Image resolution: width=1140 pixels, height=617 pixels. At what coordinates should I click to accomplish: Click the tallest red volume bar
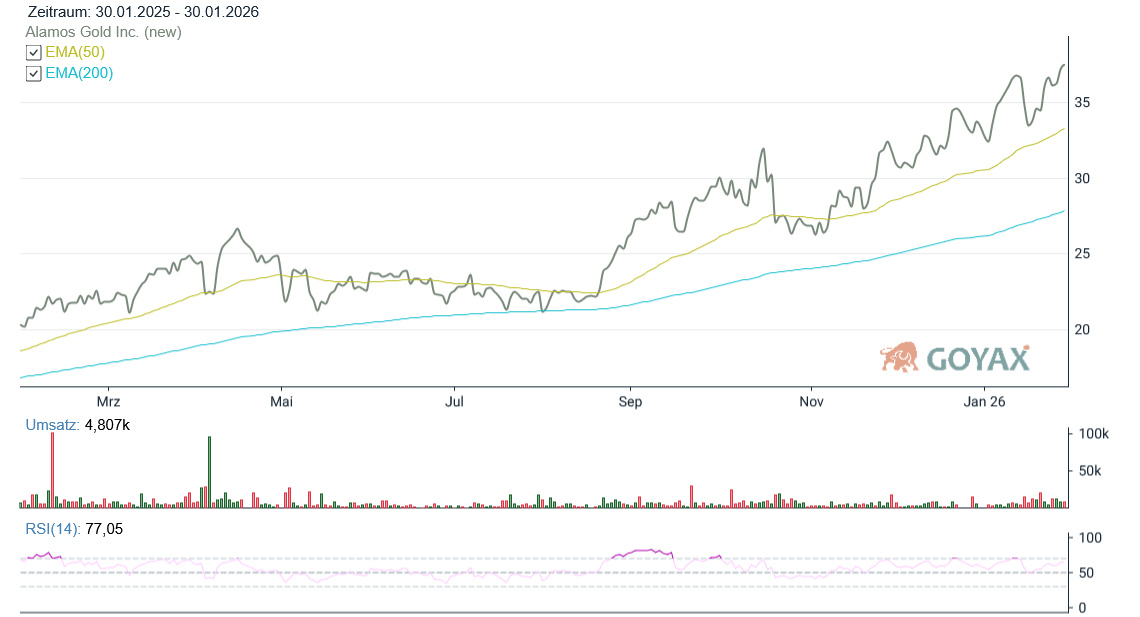tap(52, 470)
